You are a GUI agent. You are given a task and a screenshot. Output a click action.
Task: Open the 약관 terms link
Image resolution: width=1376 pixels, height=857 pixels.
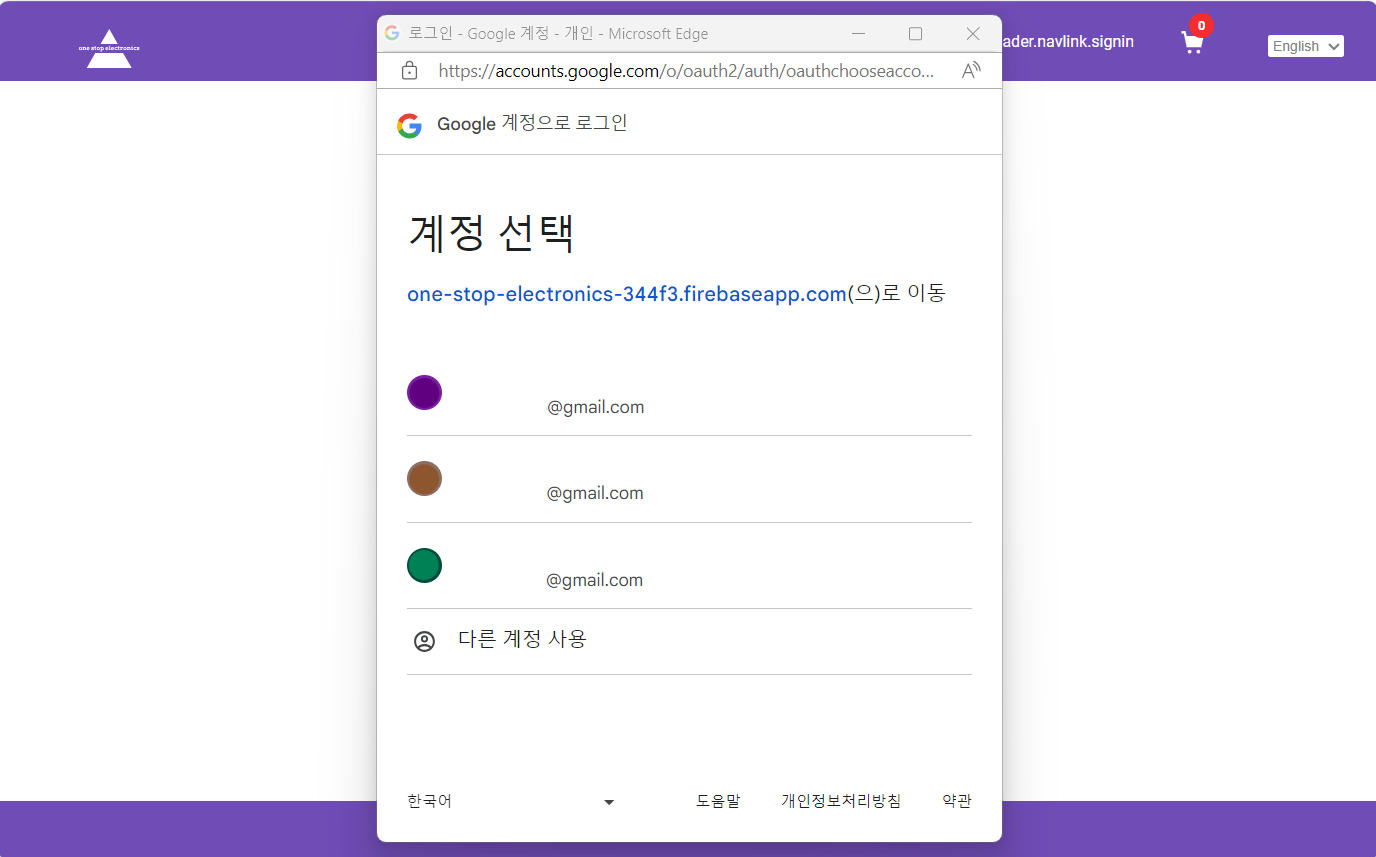957,801
